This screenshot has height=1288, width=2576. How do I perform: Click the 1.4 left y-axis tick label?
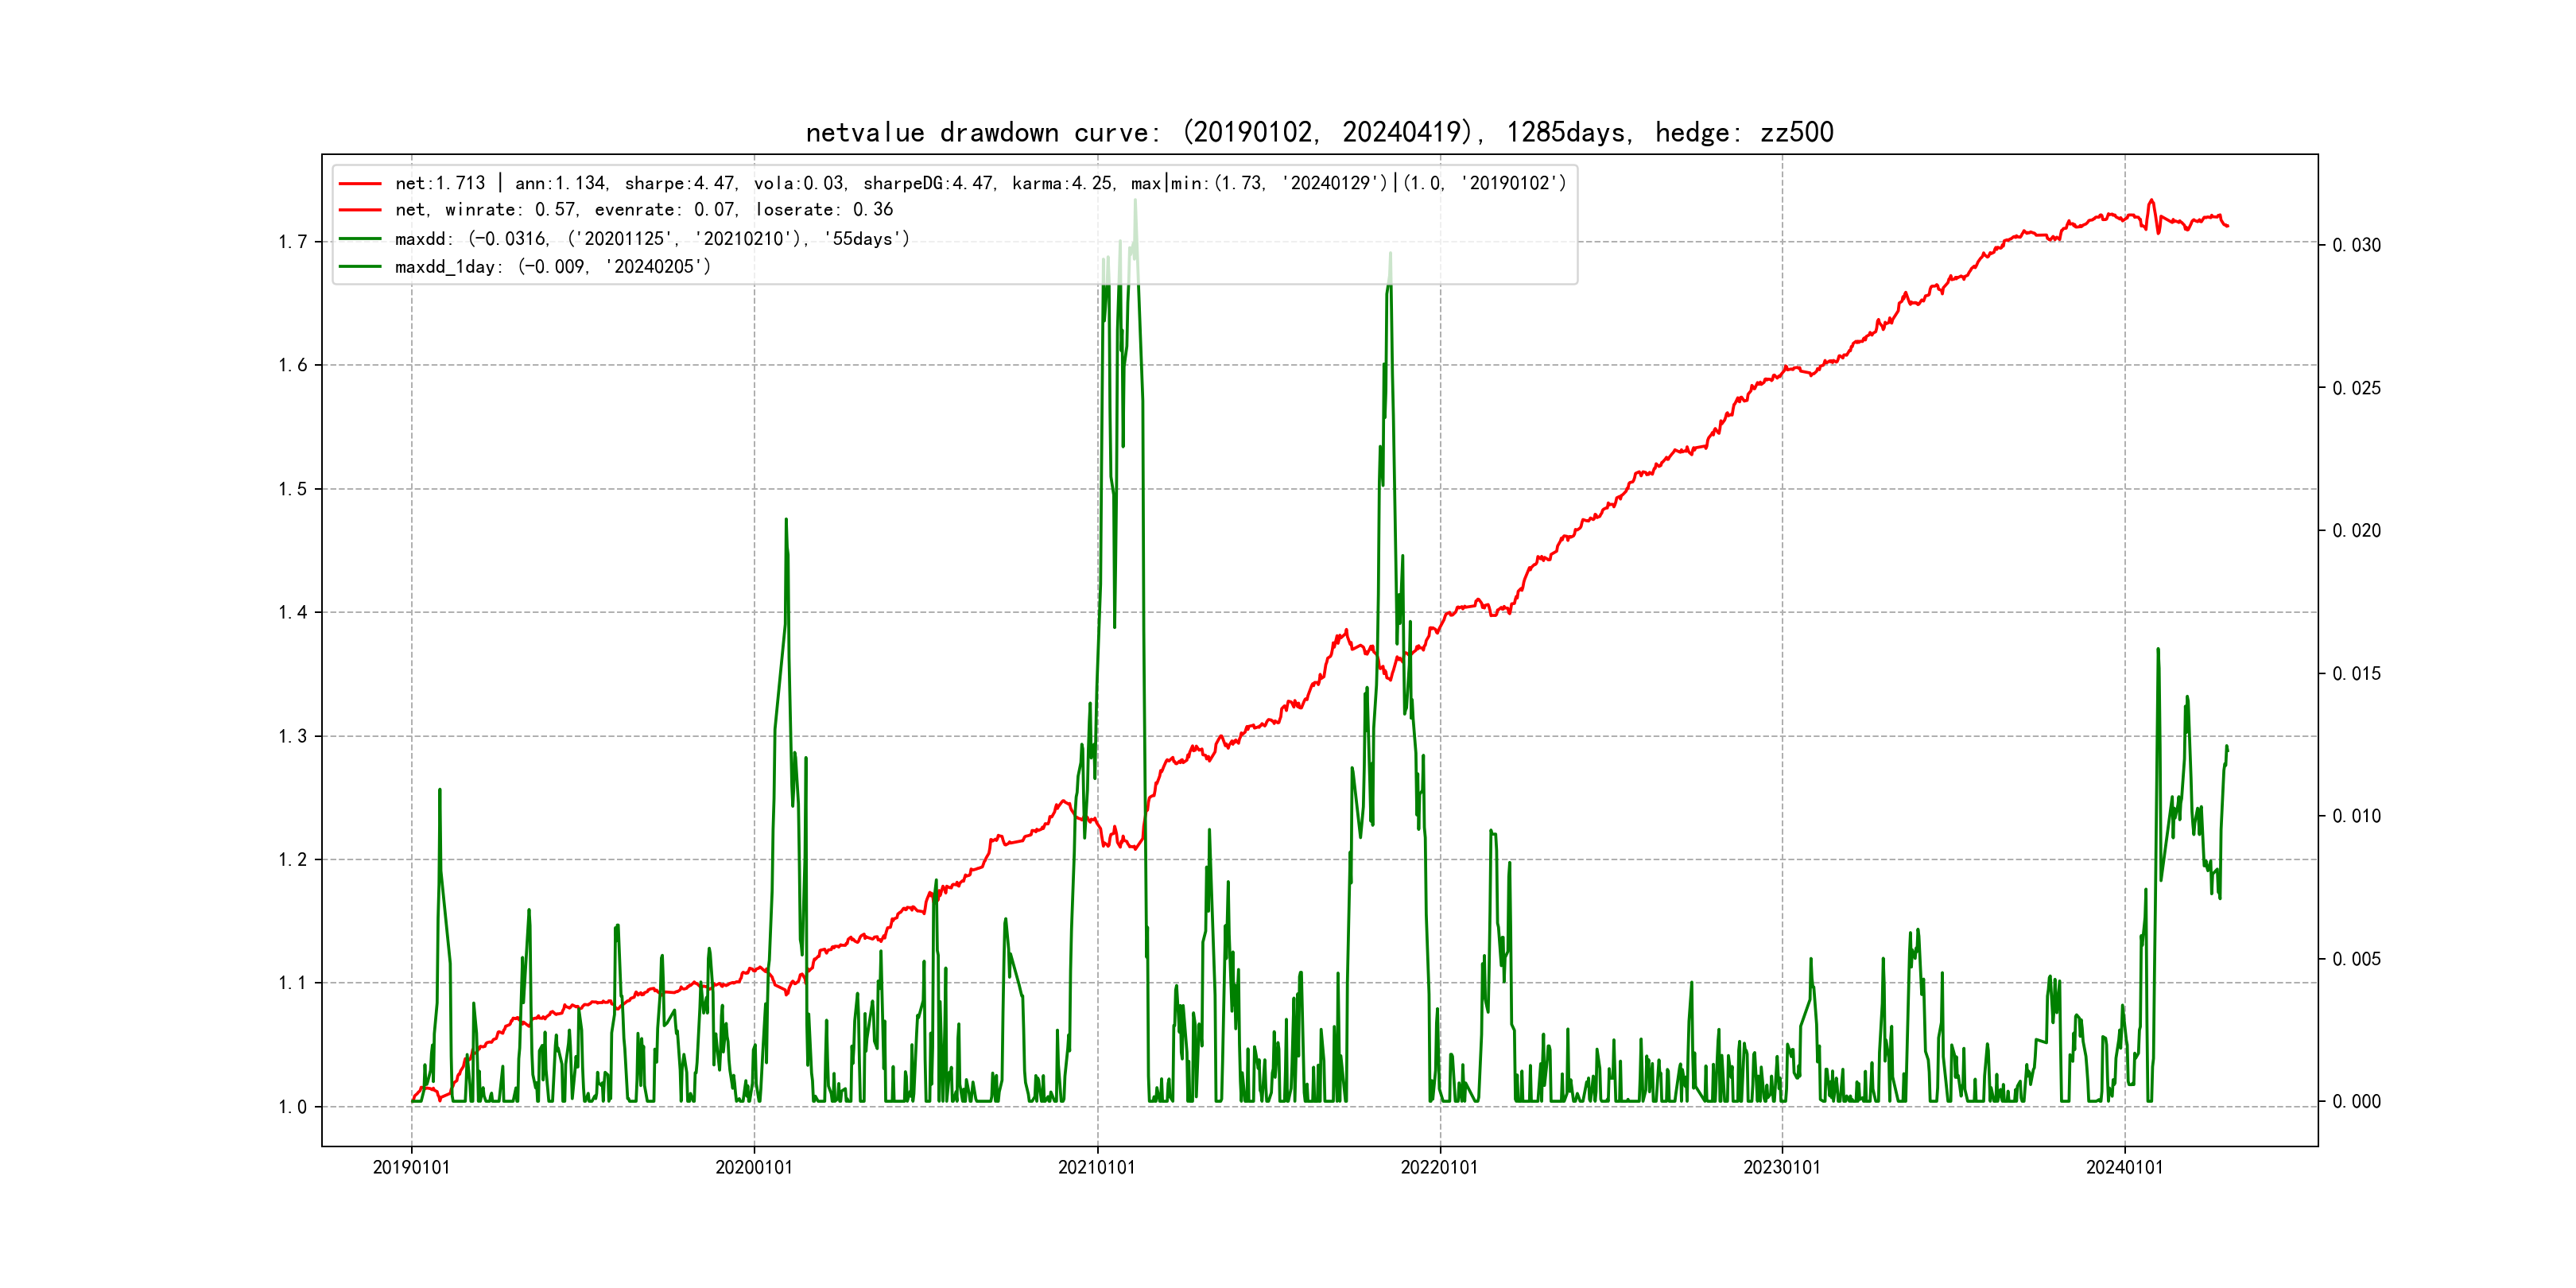293,613
